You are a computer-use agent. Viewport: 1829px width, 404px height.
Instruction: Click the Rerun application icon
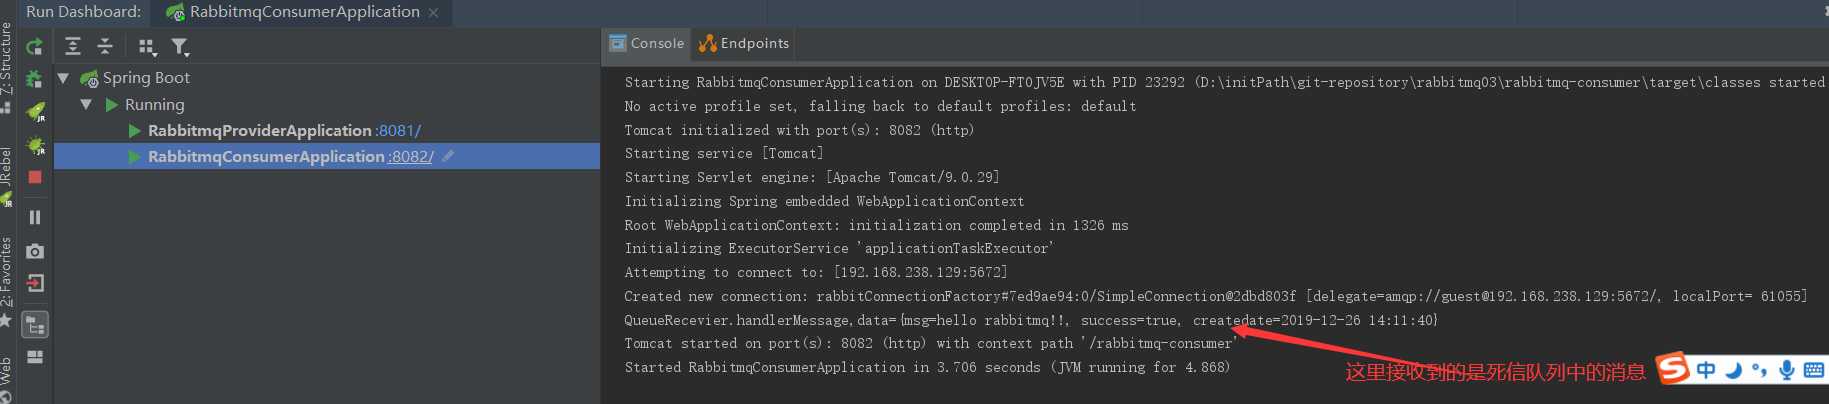pyautogui.click(x=34, y=46)
